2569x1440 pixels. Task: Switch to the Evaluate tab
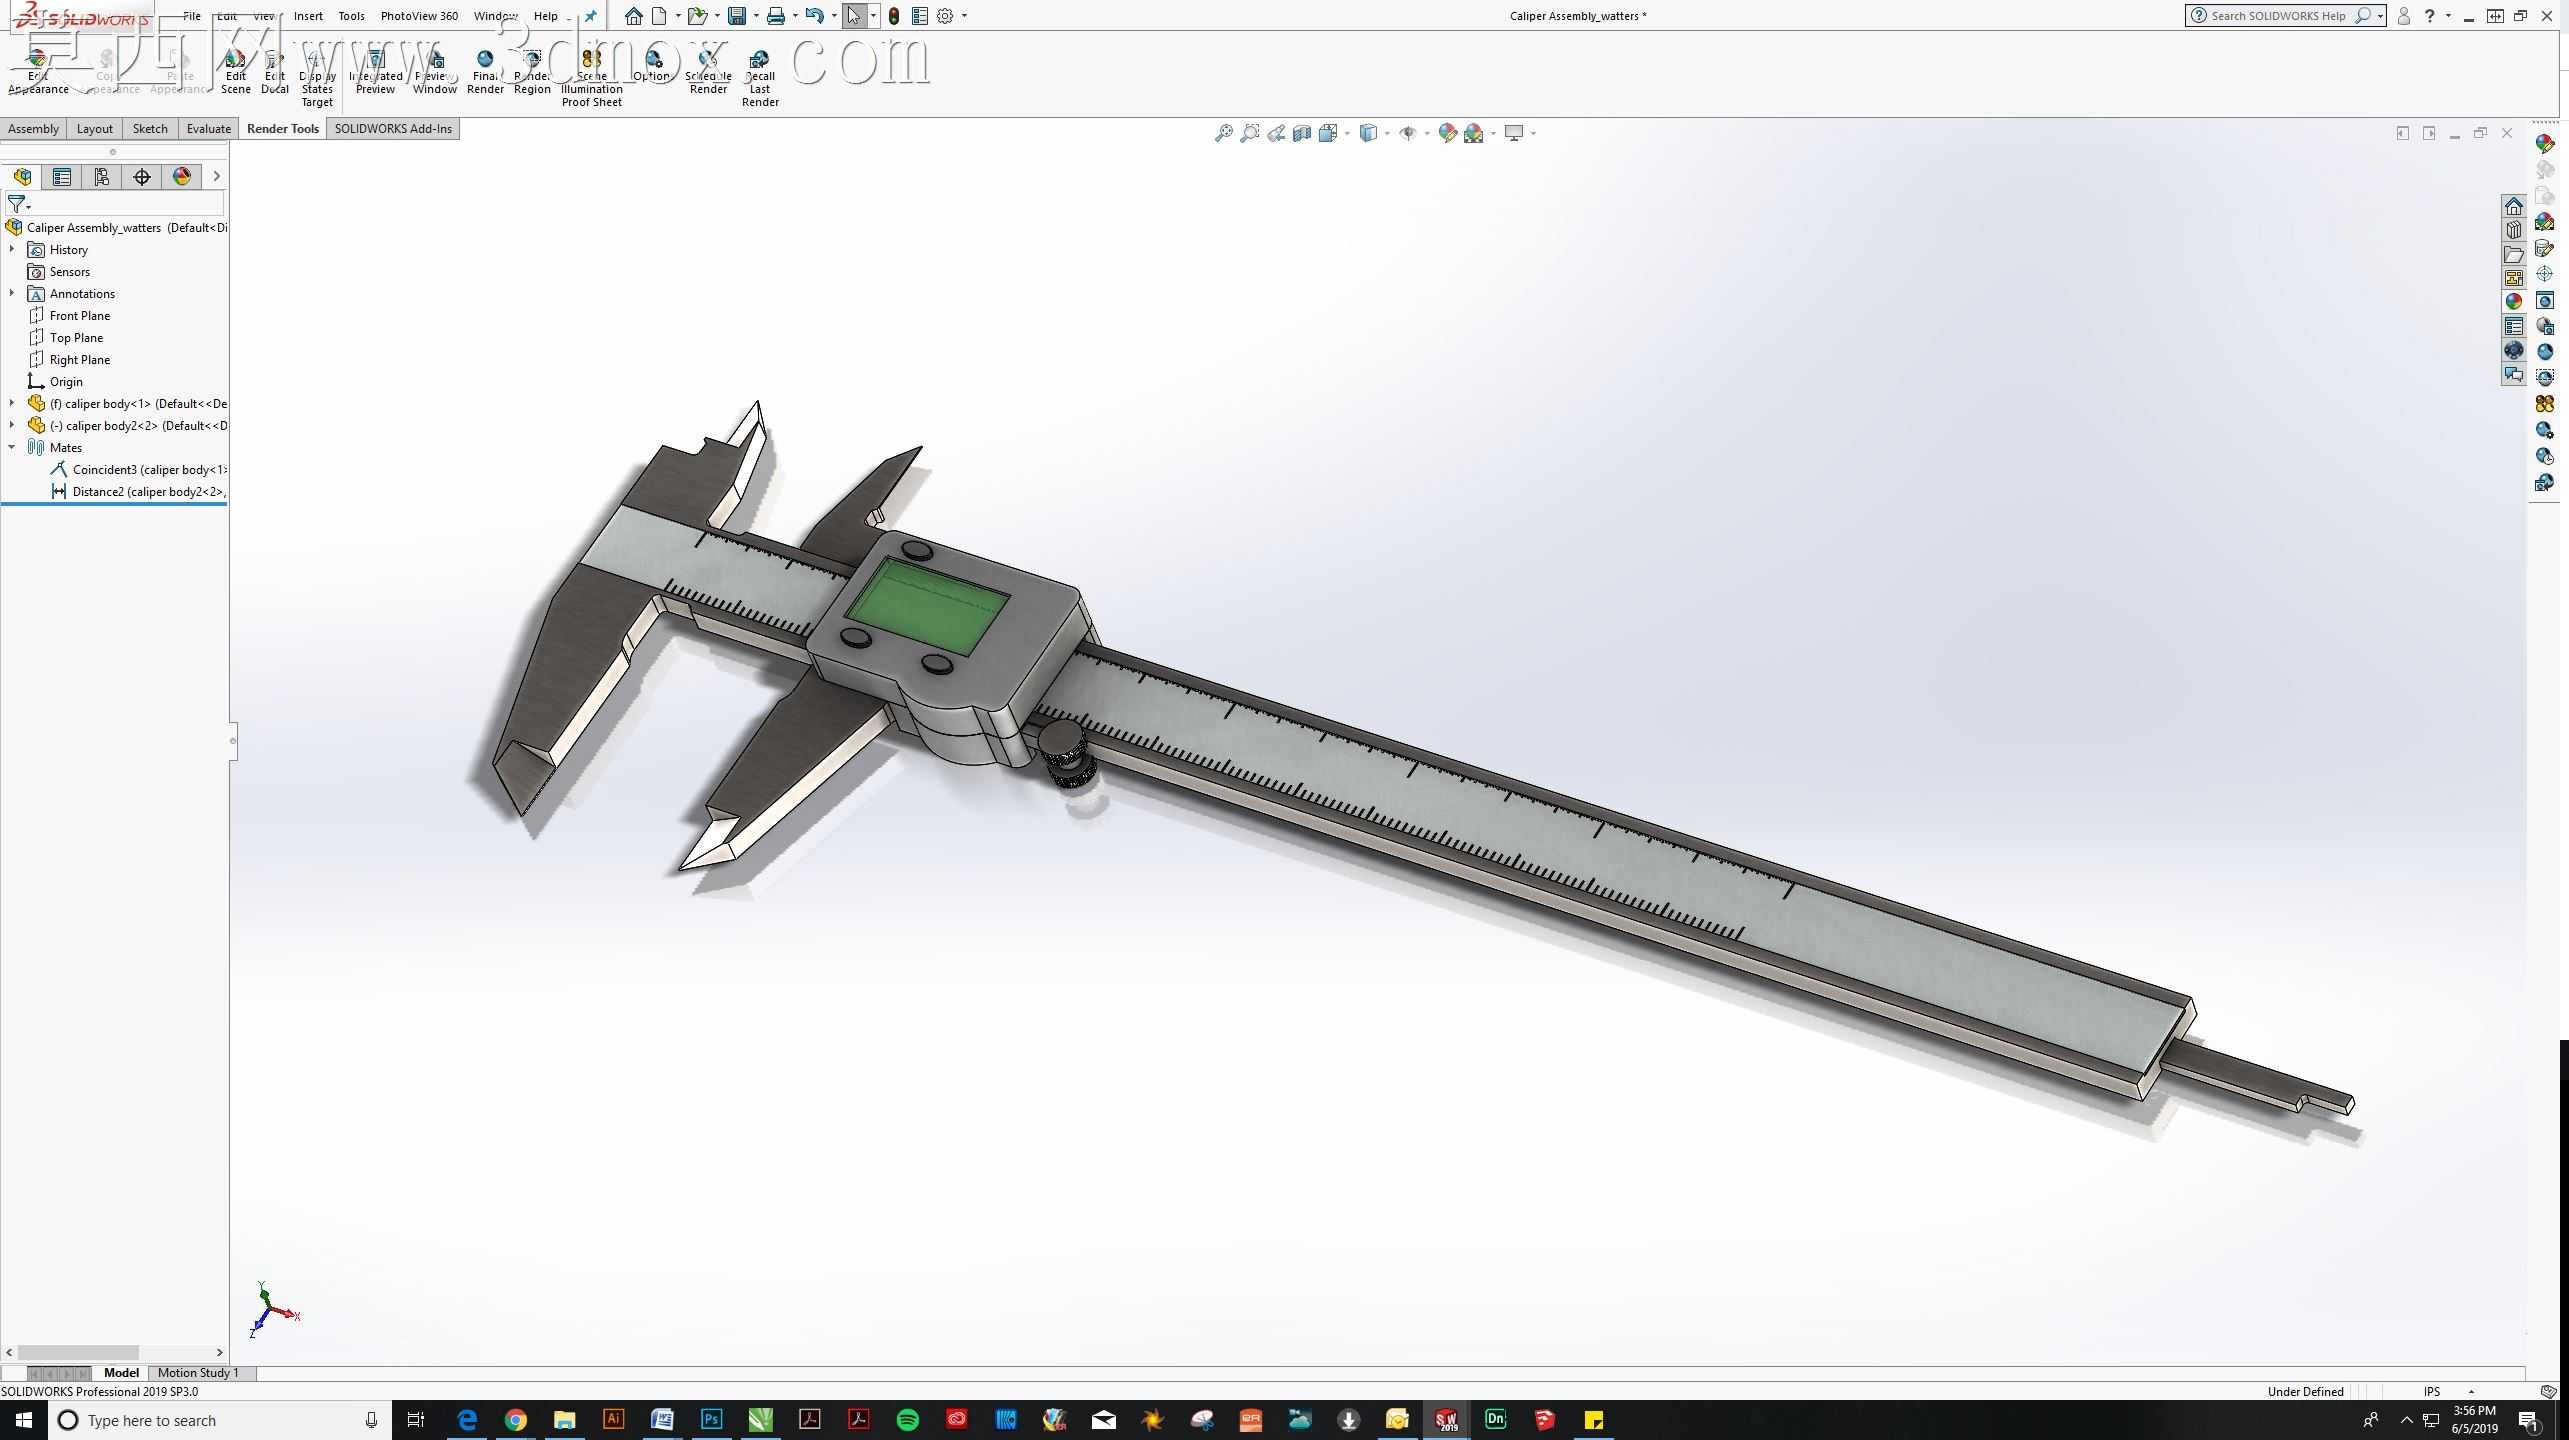coord(208,129)
